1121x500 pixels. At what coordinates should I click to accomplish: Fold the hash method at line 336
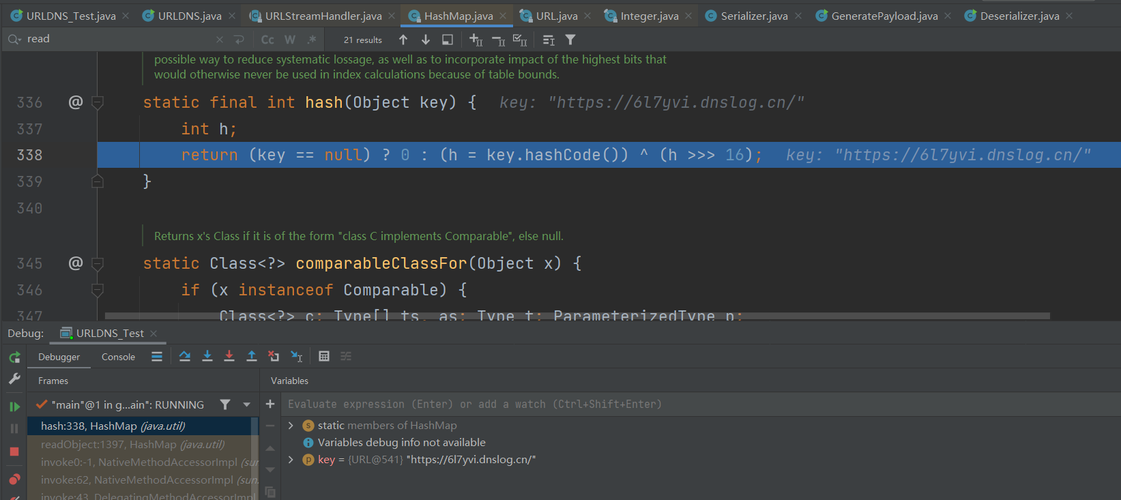pos(97,103)
